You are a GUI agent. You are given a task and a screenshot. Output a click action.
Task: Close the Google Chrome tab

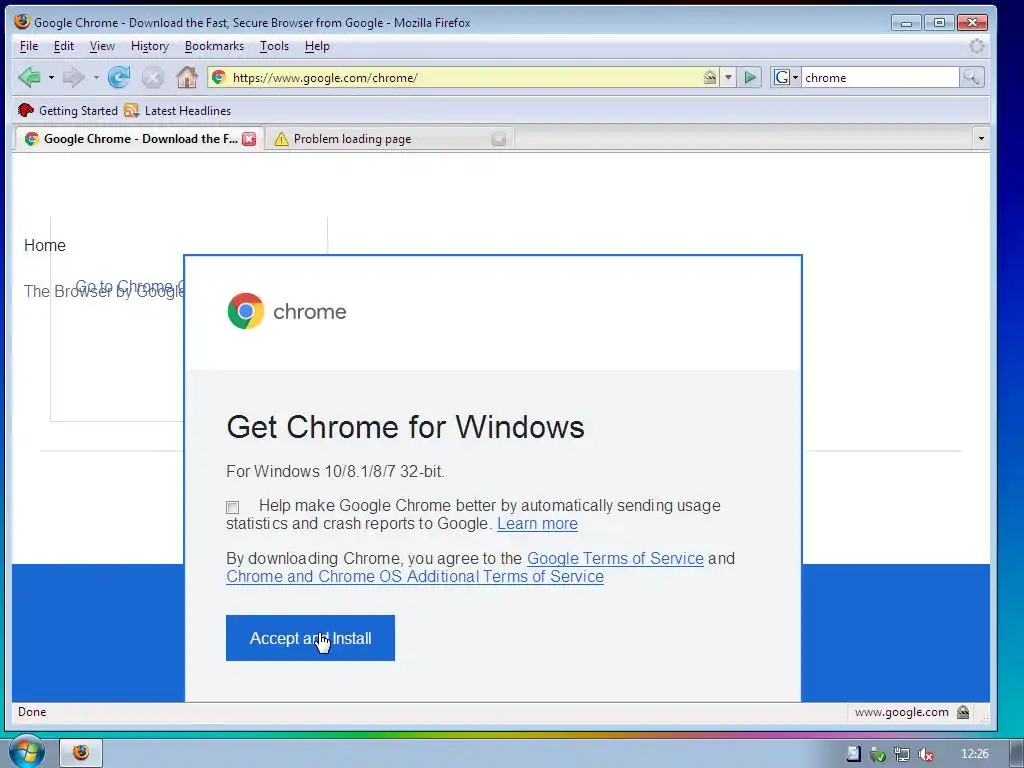click(249, 138)
